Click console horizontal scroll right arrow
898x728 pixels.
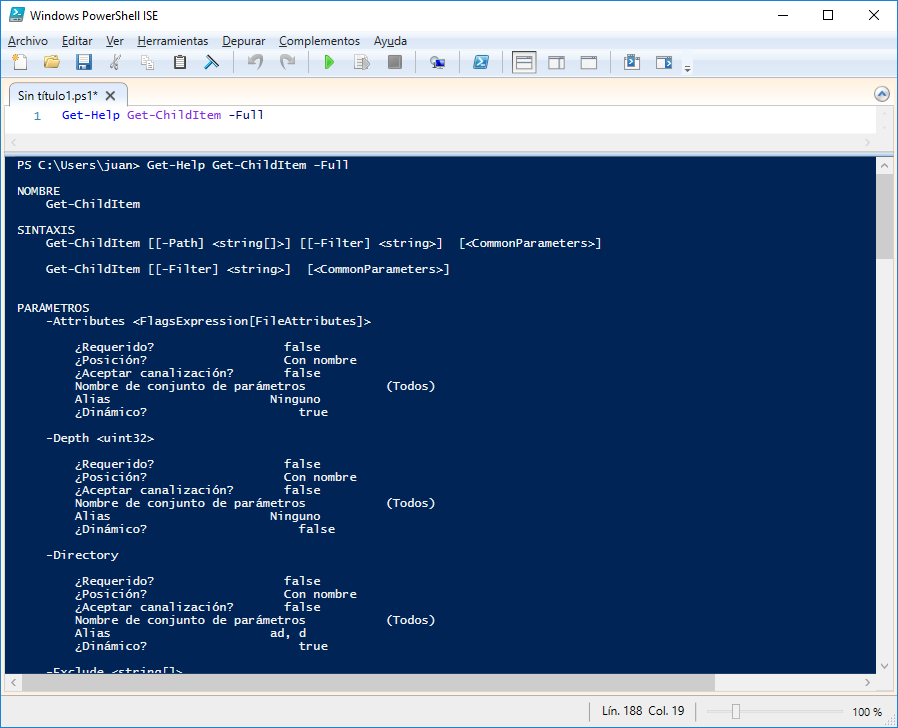click(x=867, y=682)
